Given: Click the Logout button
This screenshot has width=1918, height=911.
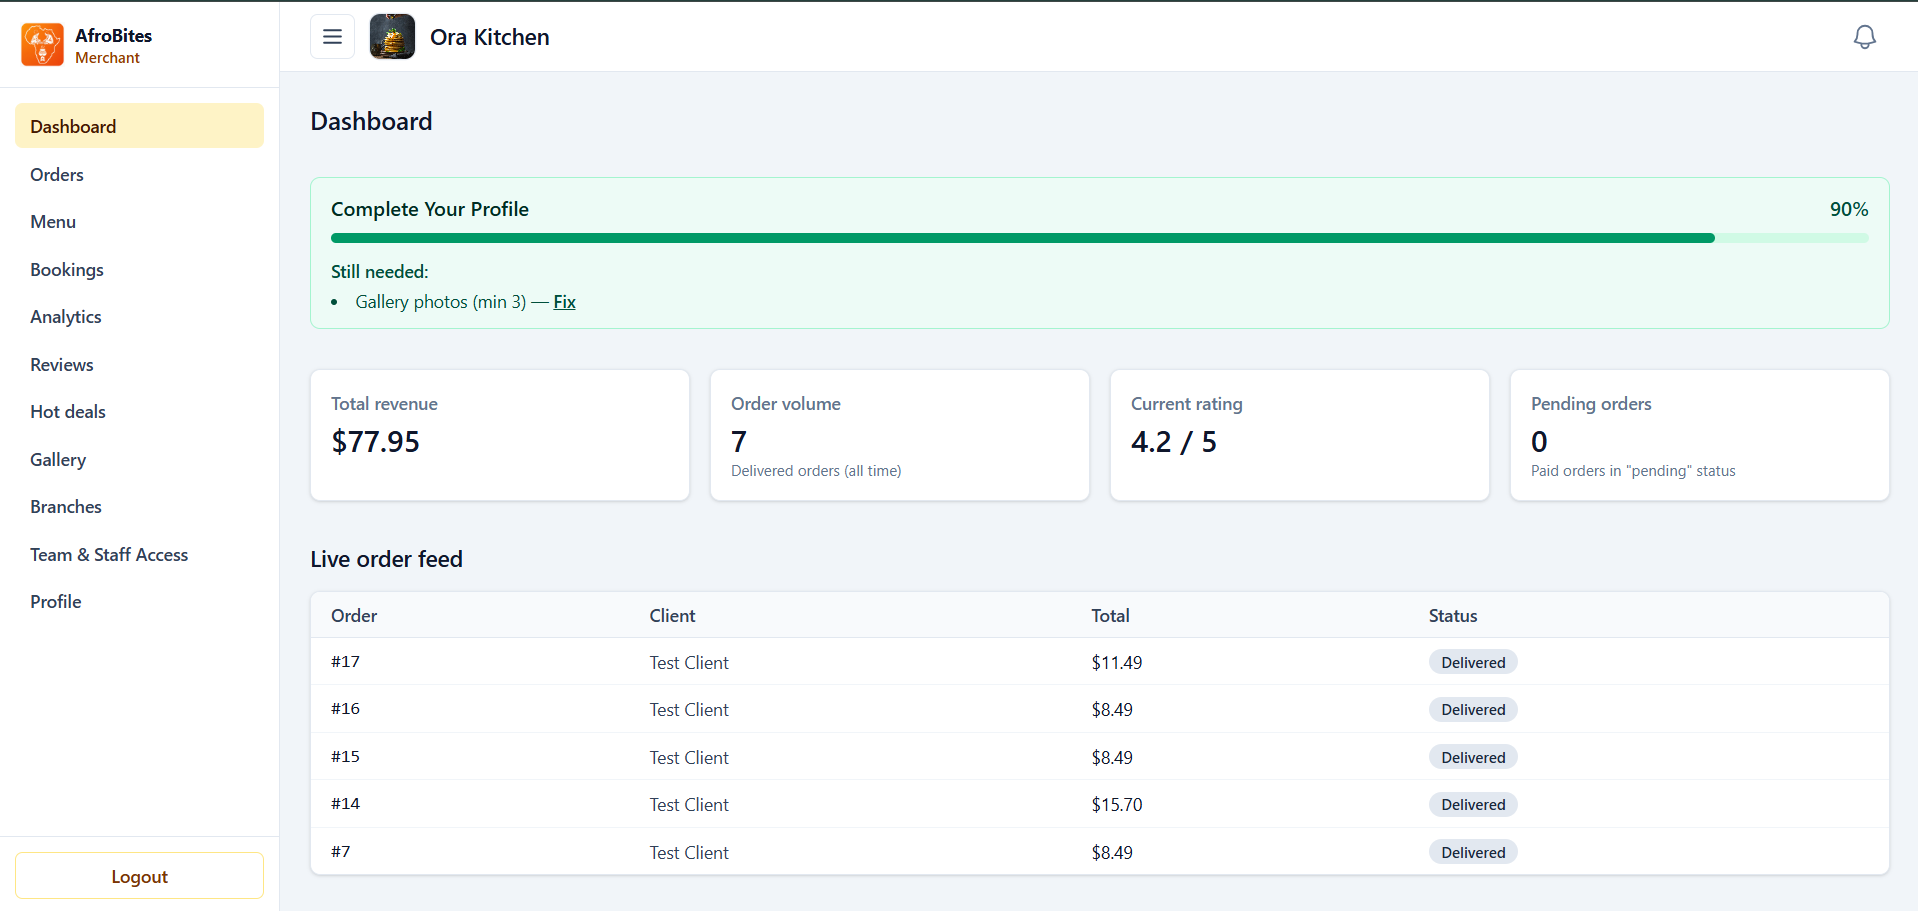Looking at the screenshot, I should pyautogui.click(x=139, y=876).
